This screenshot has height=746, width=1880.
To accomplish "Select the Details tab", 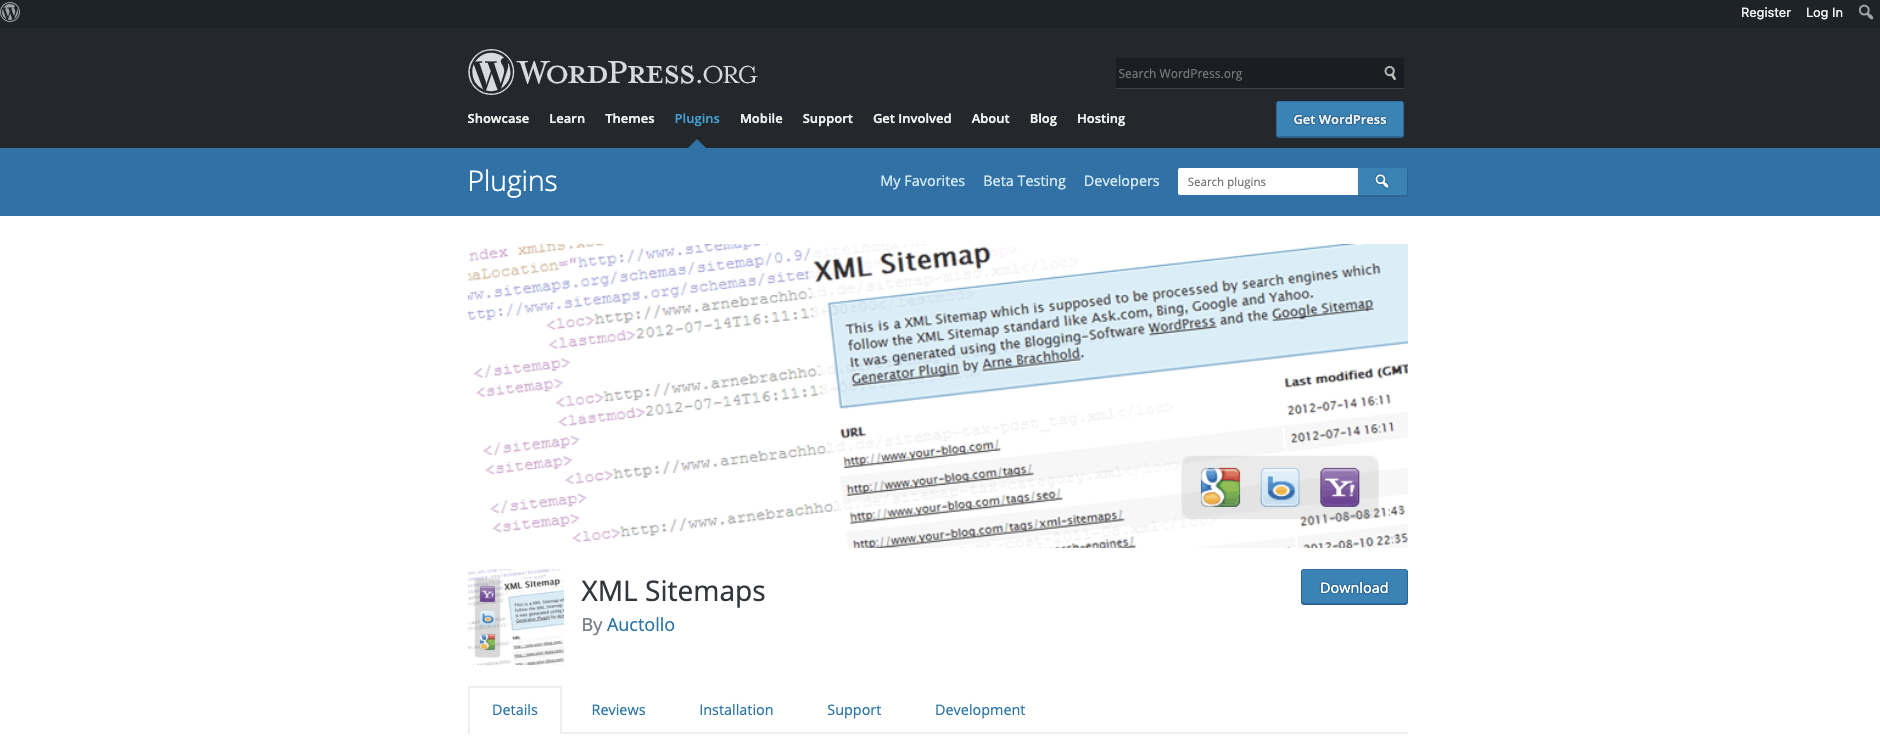I will coord(515,710).
